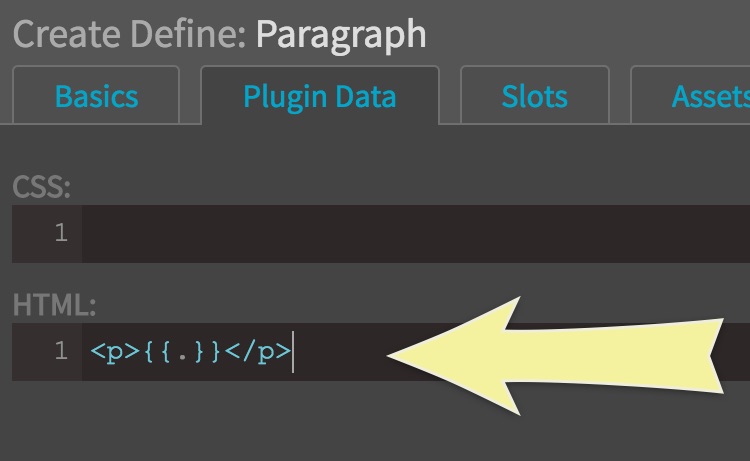
Task: Click inside the empty CSS code editor
Action: coord(400,234)
